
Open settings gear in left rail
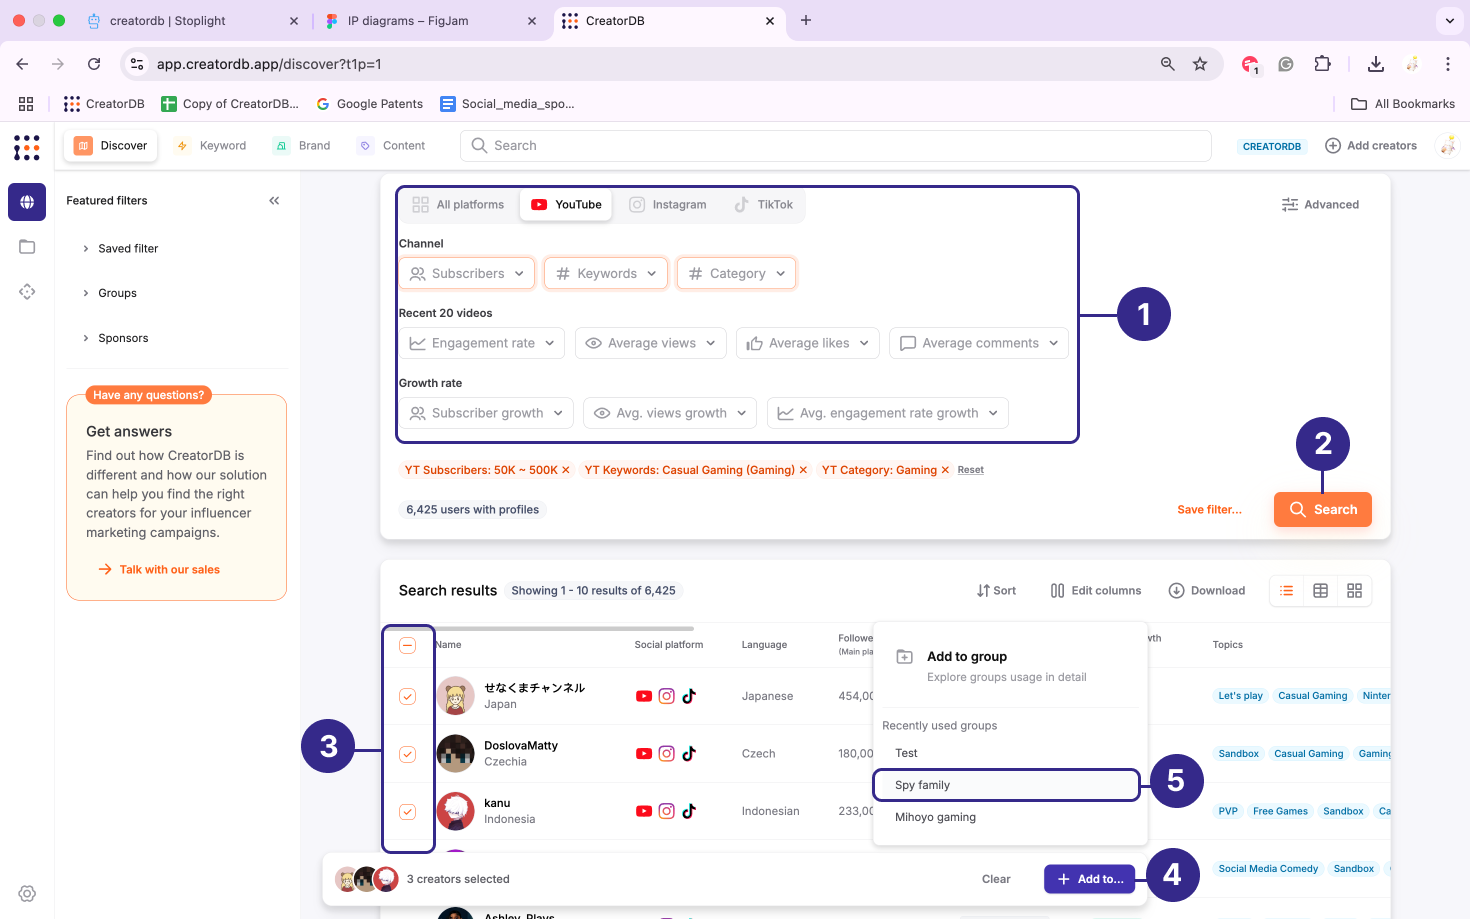click(x=27, y=893)
